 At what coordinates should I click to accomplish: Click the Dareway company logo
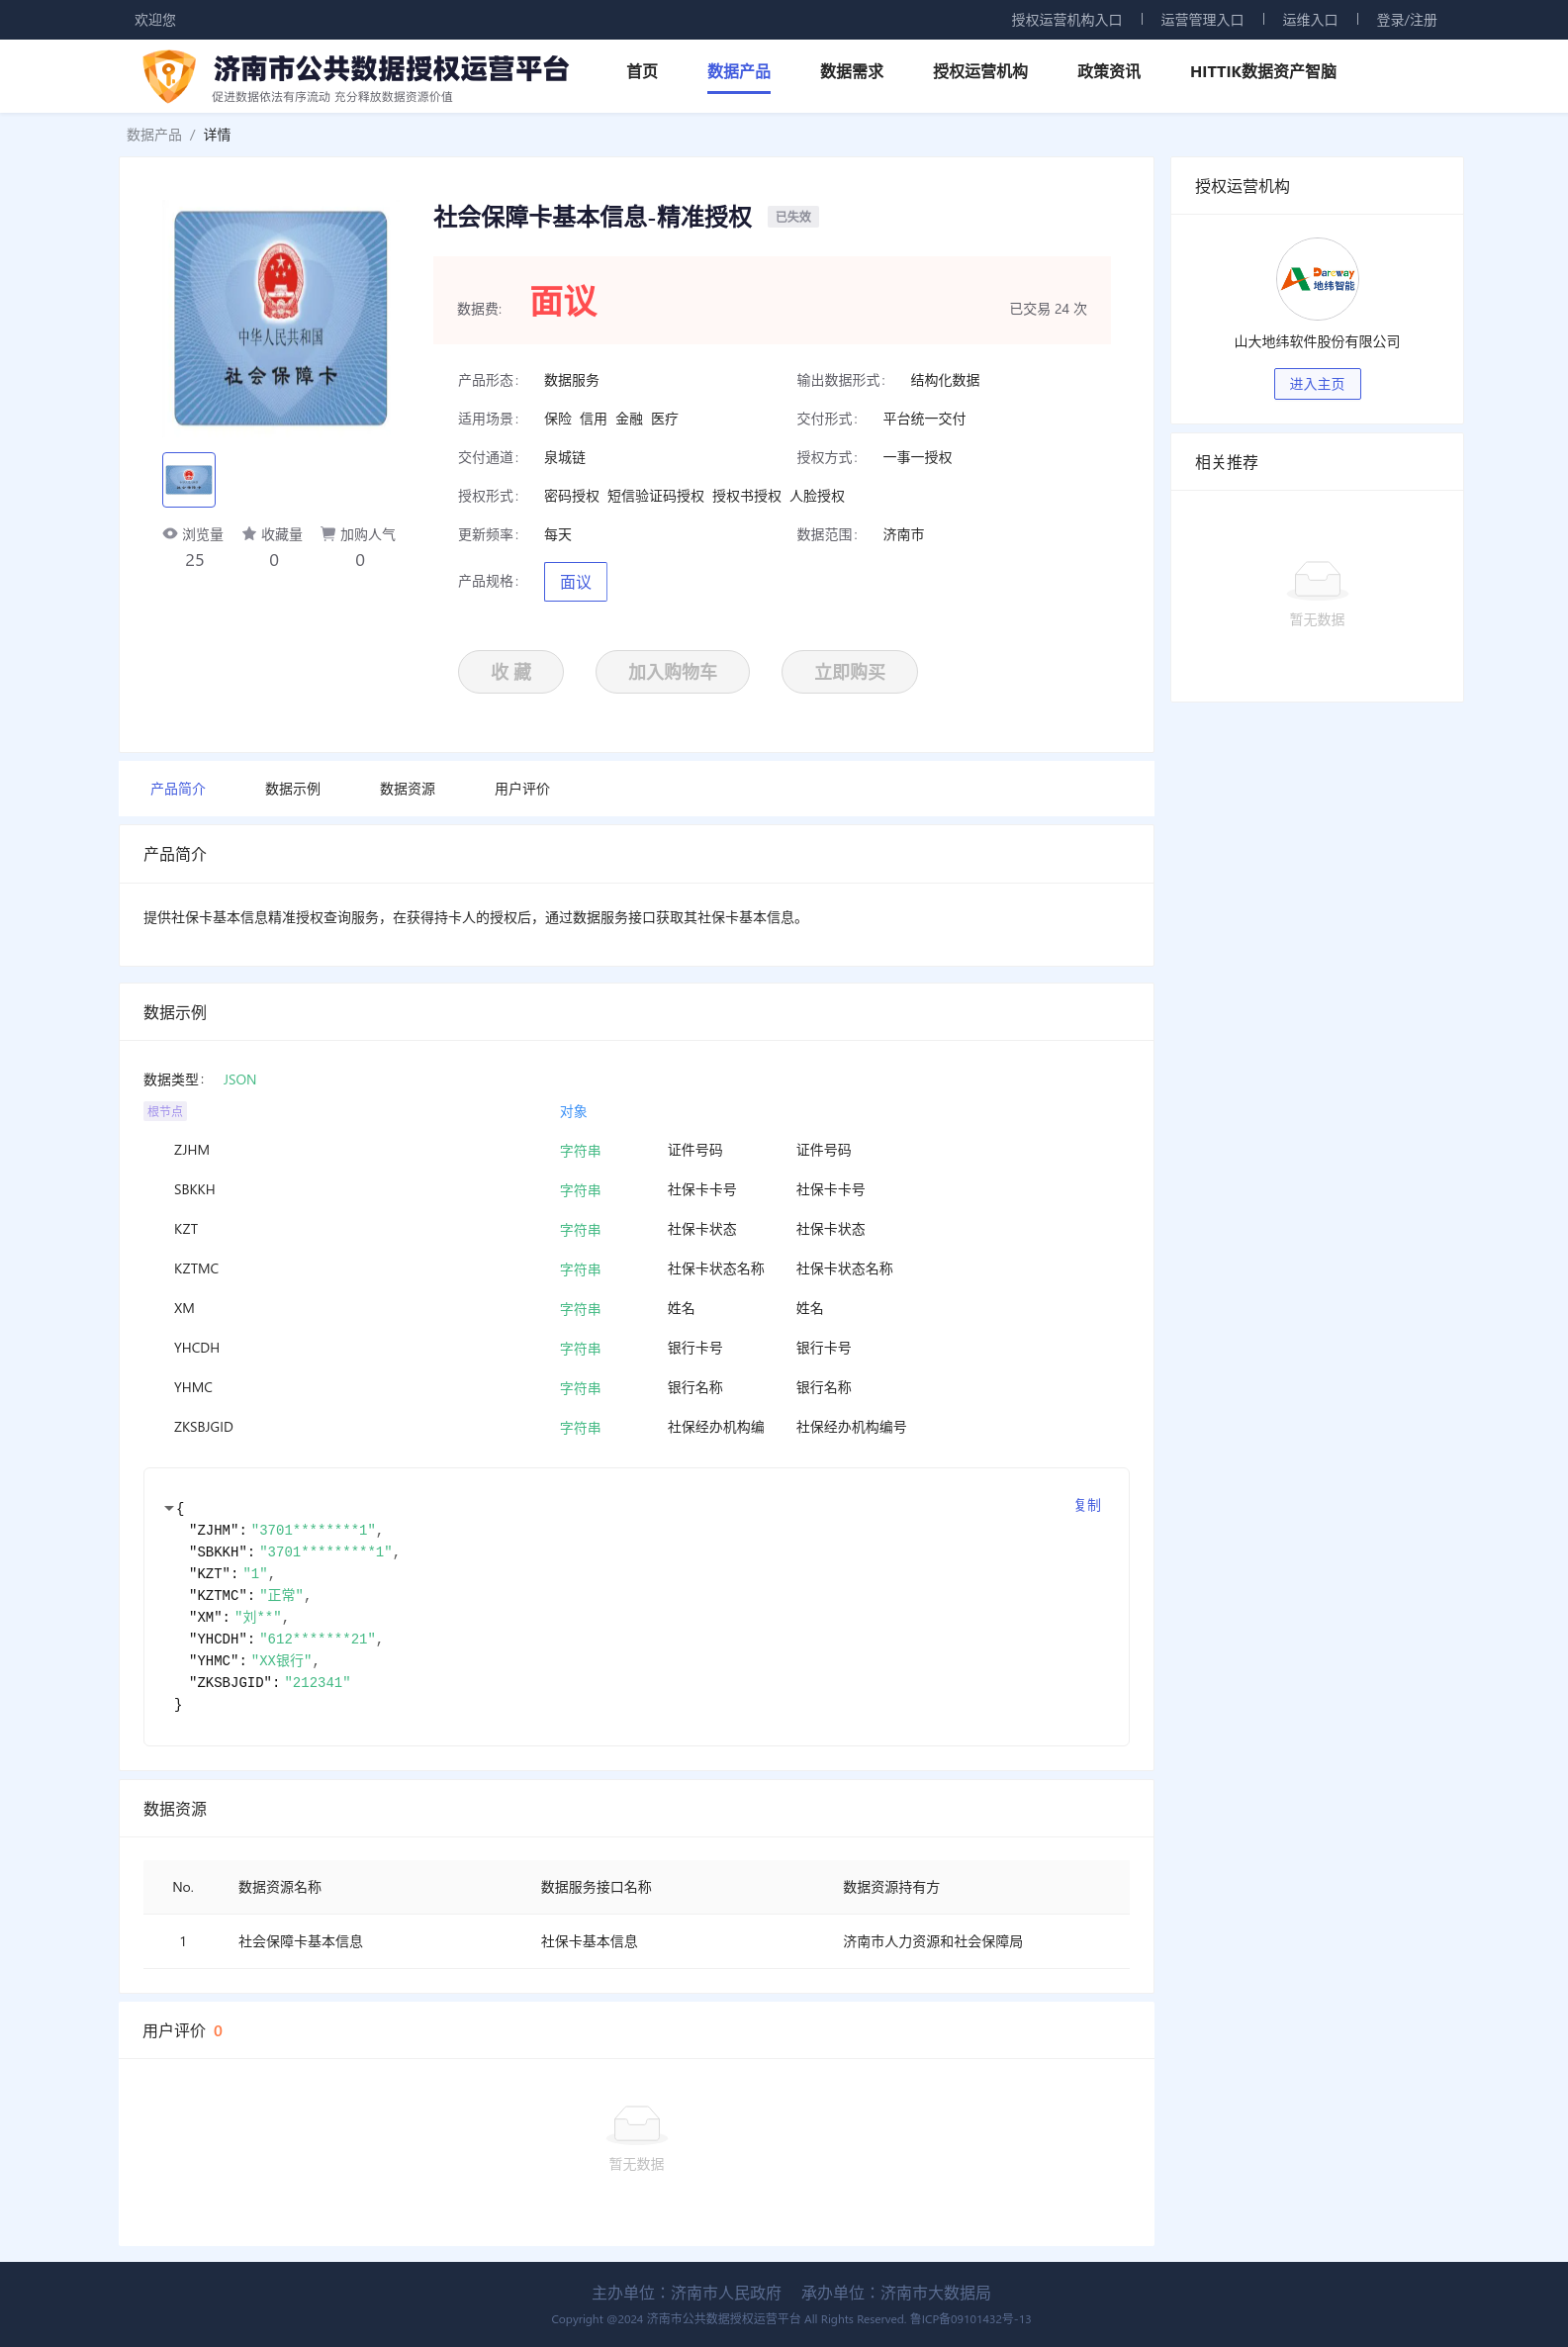coord(1317,279)
